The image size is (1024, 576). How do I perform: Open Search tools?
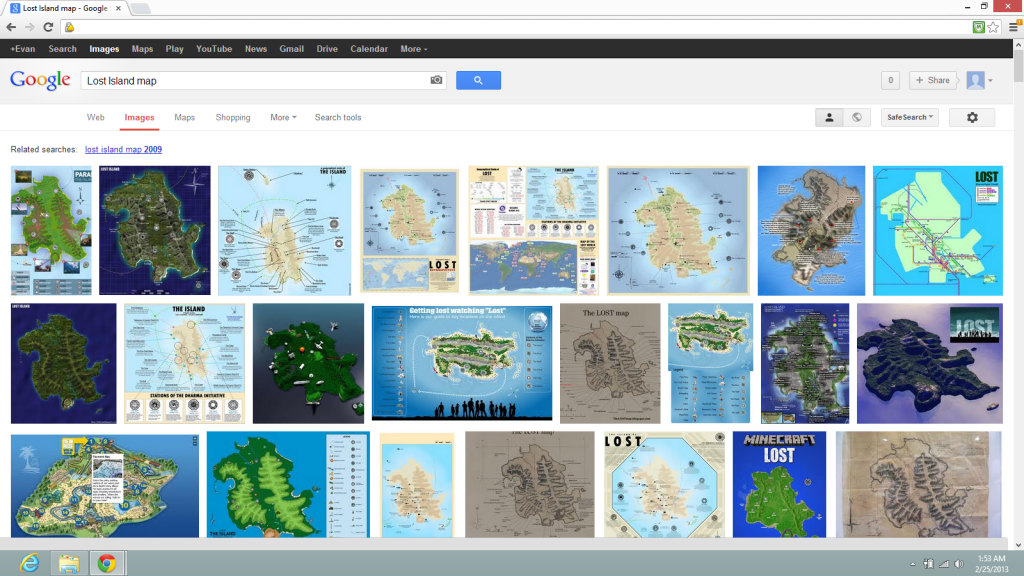[338, 118]
